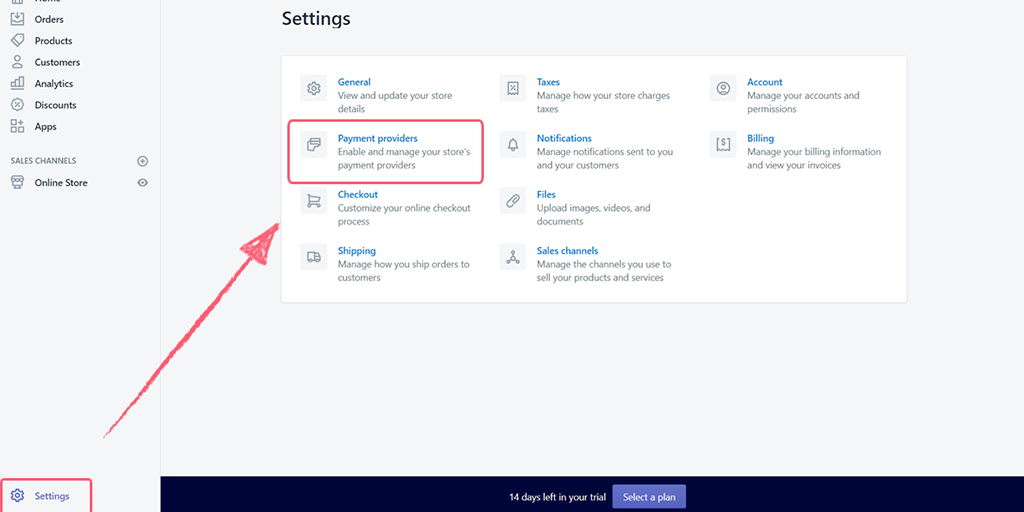Select Online Store sales channel
This screenshot has width=1024, height=512.
tap(61, 183)
